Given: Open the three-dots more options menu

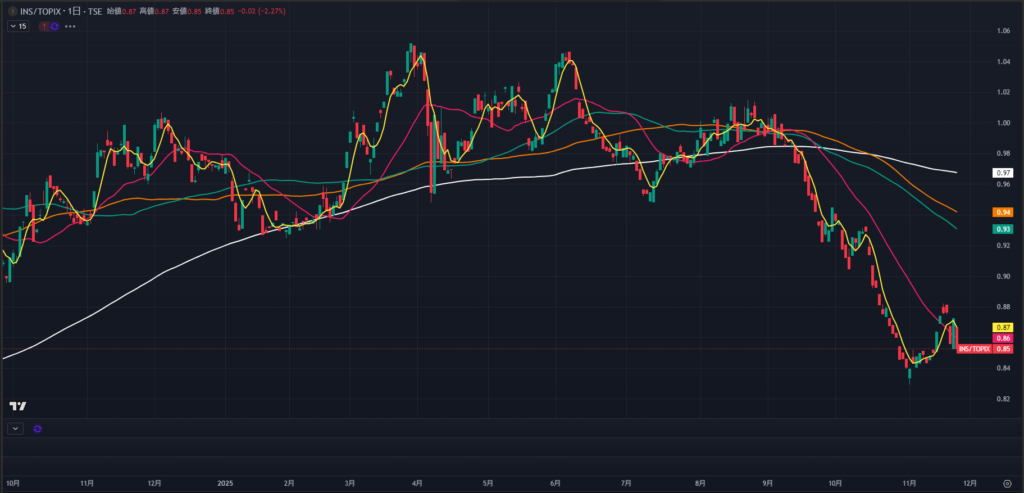Looking at the screenshot, I should pyautogui.click(x=69, y=26).
